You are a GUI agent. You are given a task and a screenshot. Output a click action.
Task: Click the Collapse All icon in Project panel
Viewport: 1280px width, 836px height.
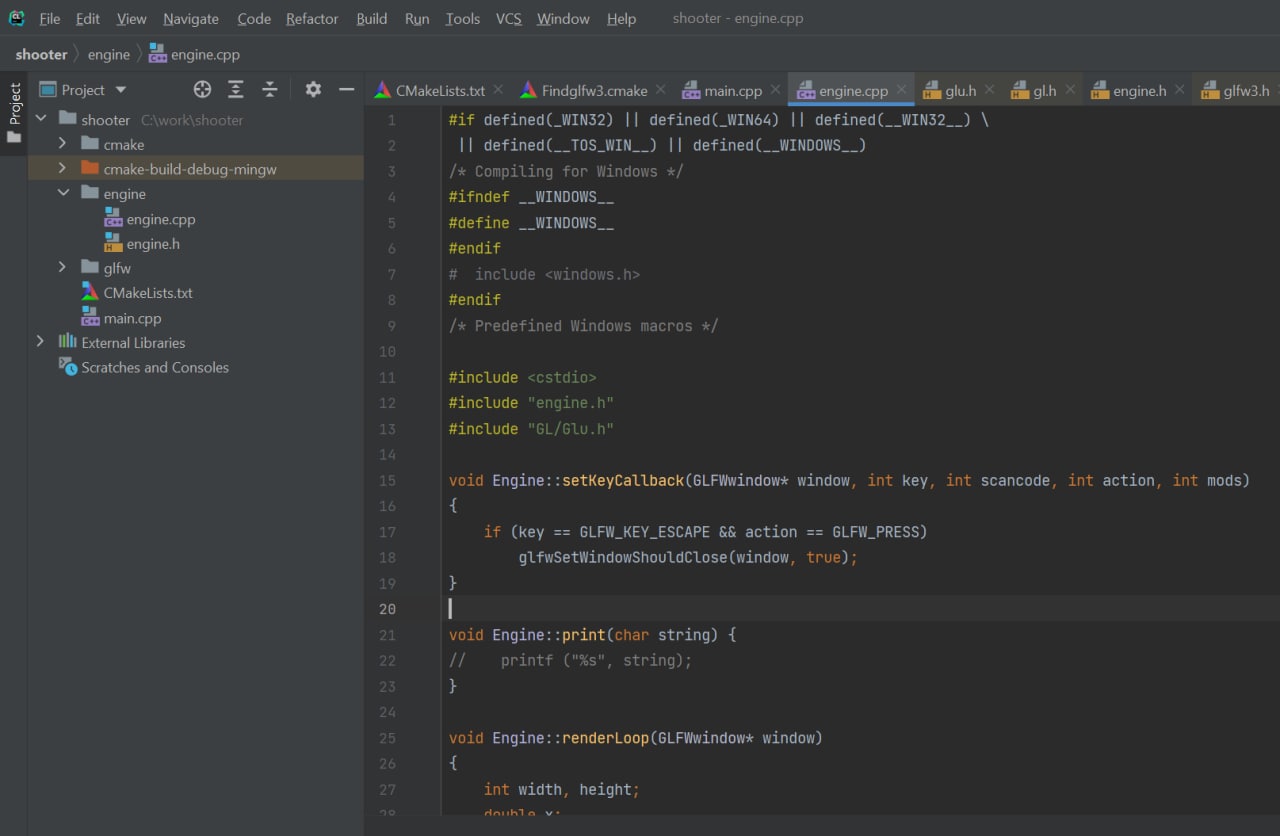click(270, 90)
